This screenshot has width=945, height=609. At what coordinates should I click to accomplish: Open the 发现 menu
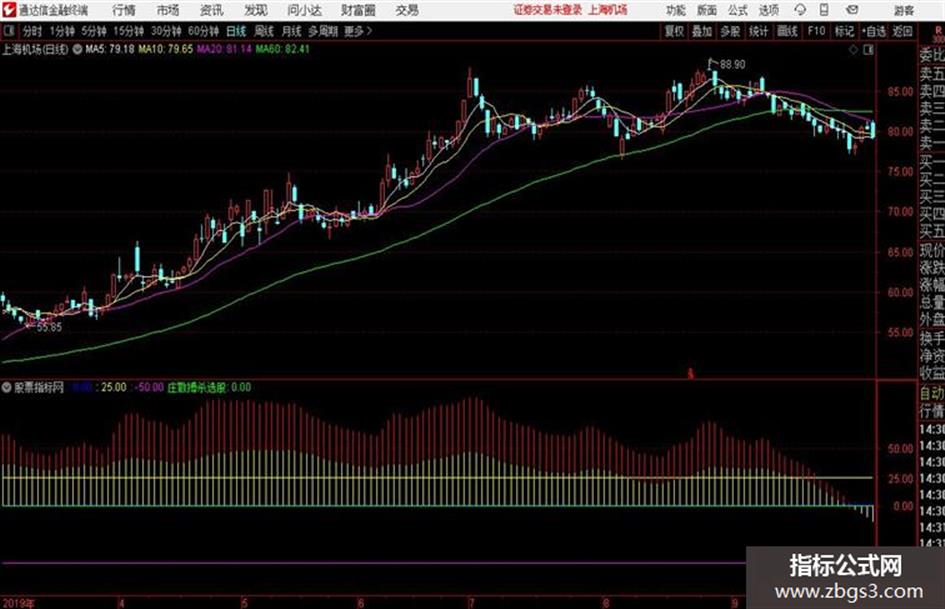pos(256,10)
